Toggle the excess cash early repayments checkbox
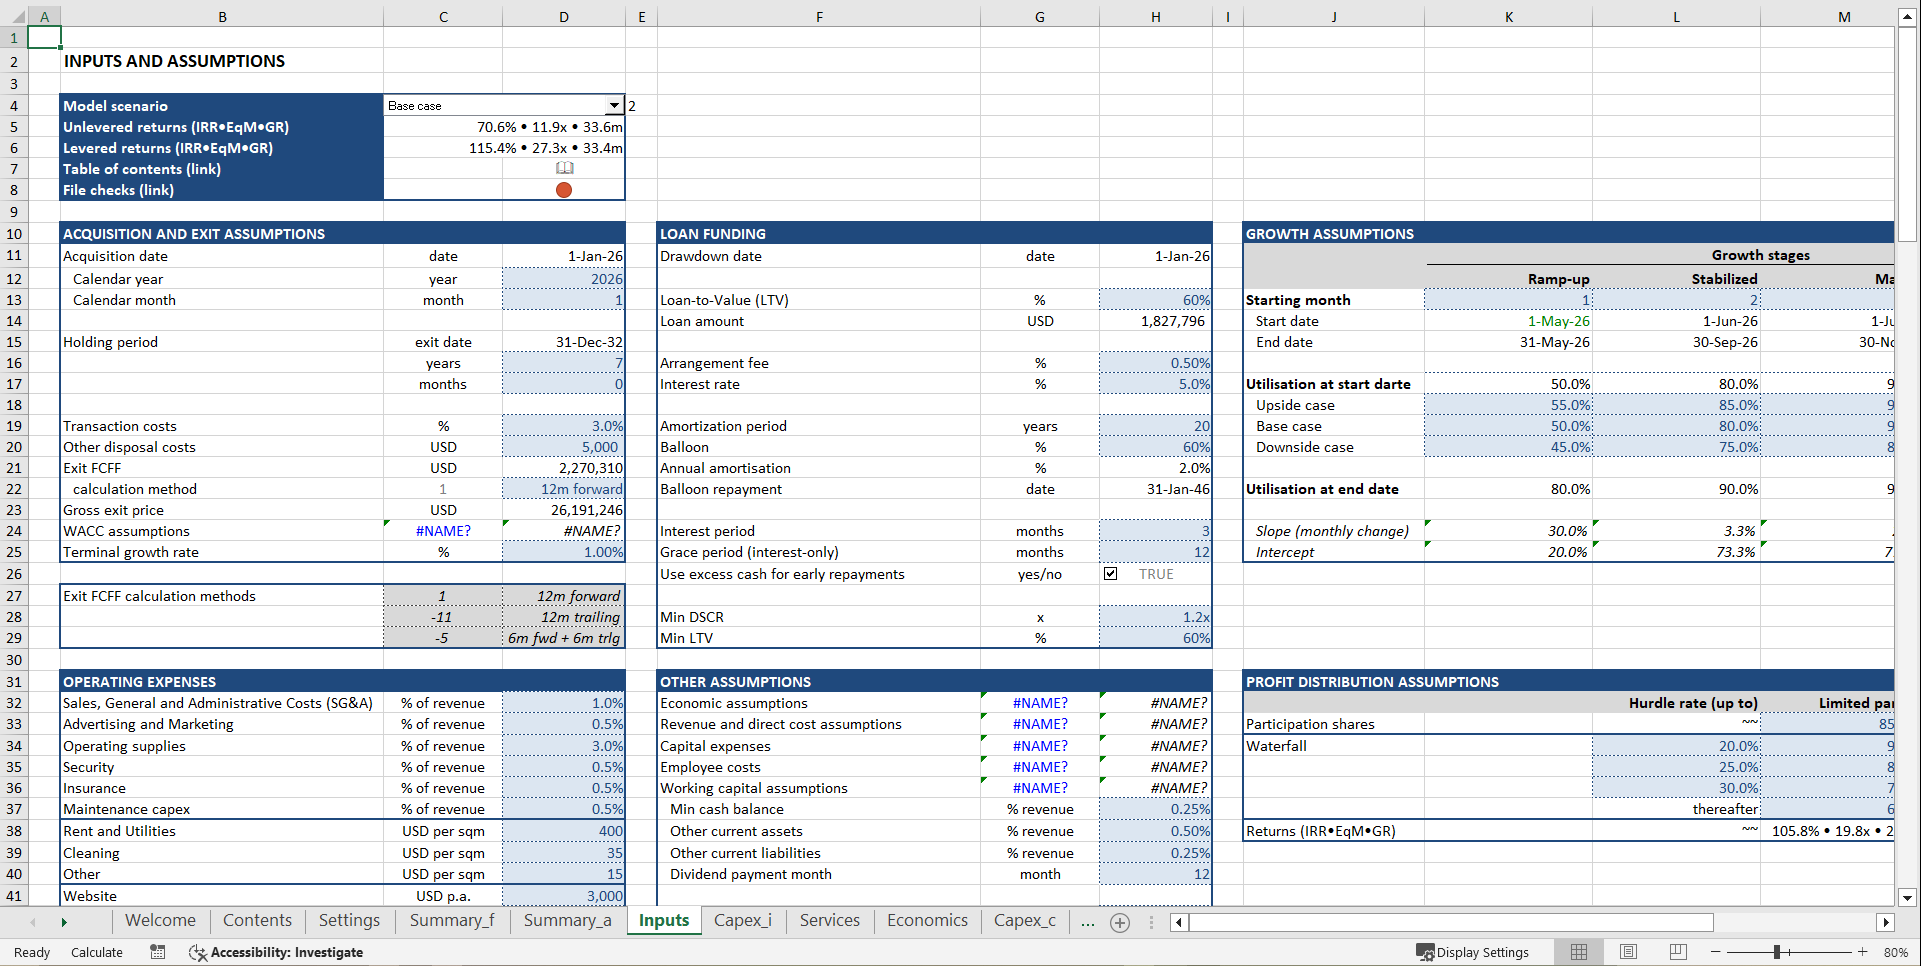1921x966 pixels. tap(1111, 573)
